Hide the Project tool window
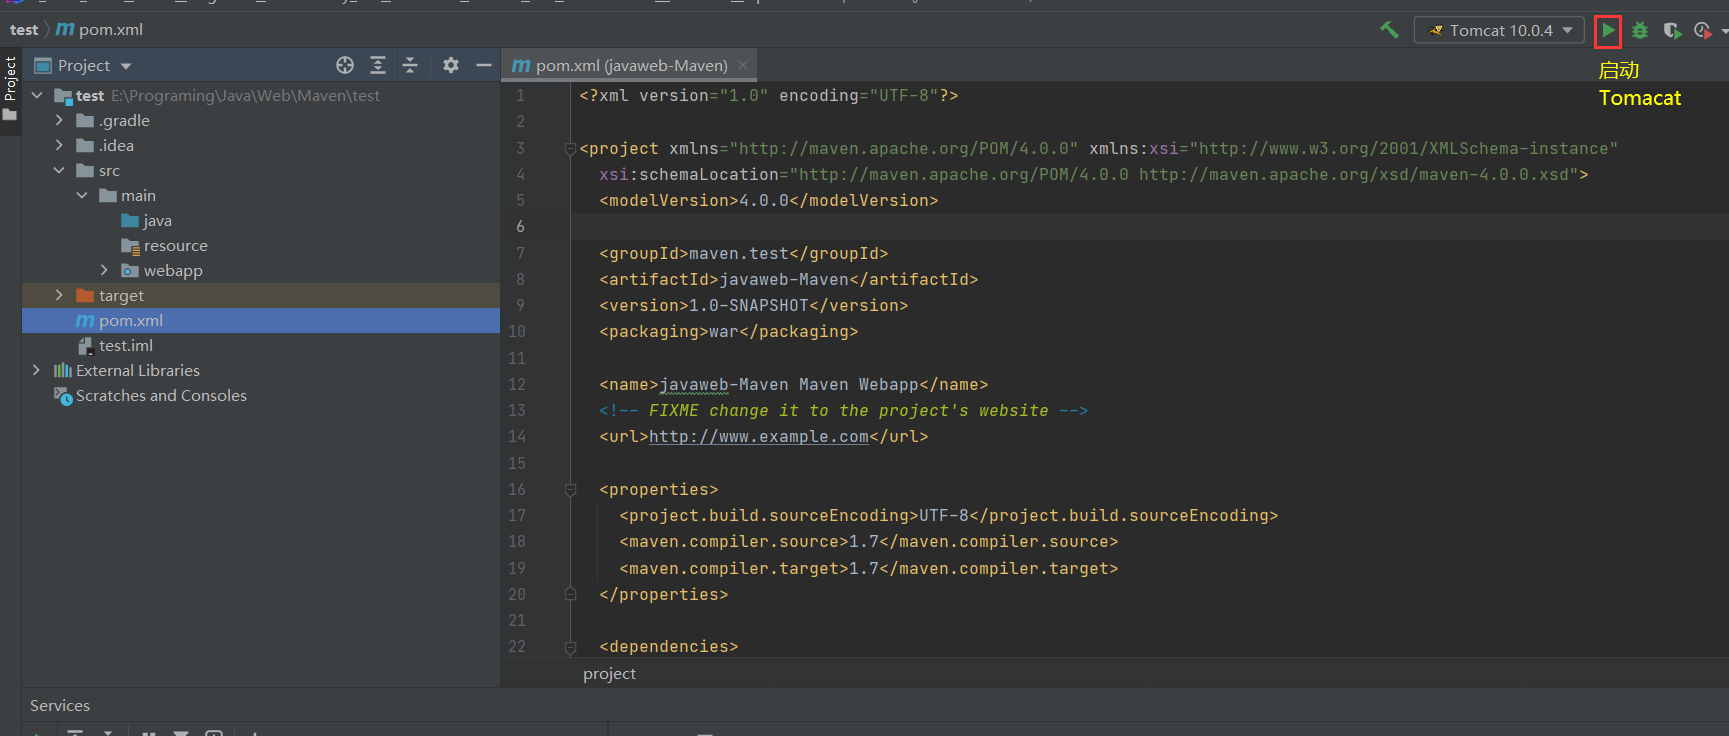 coord(484,65)
